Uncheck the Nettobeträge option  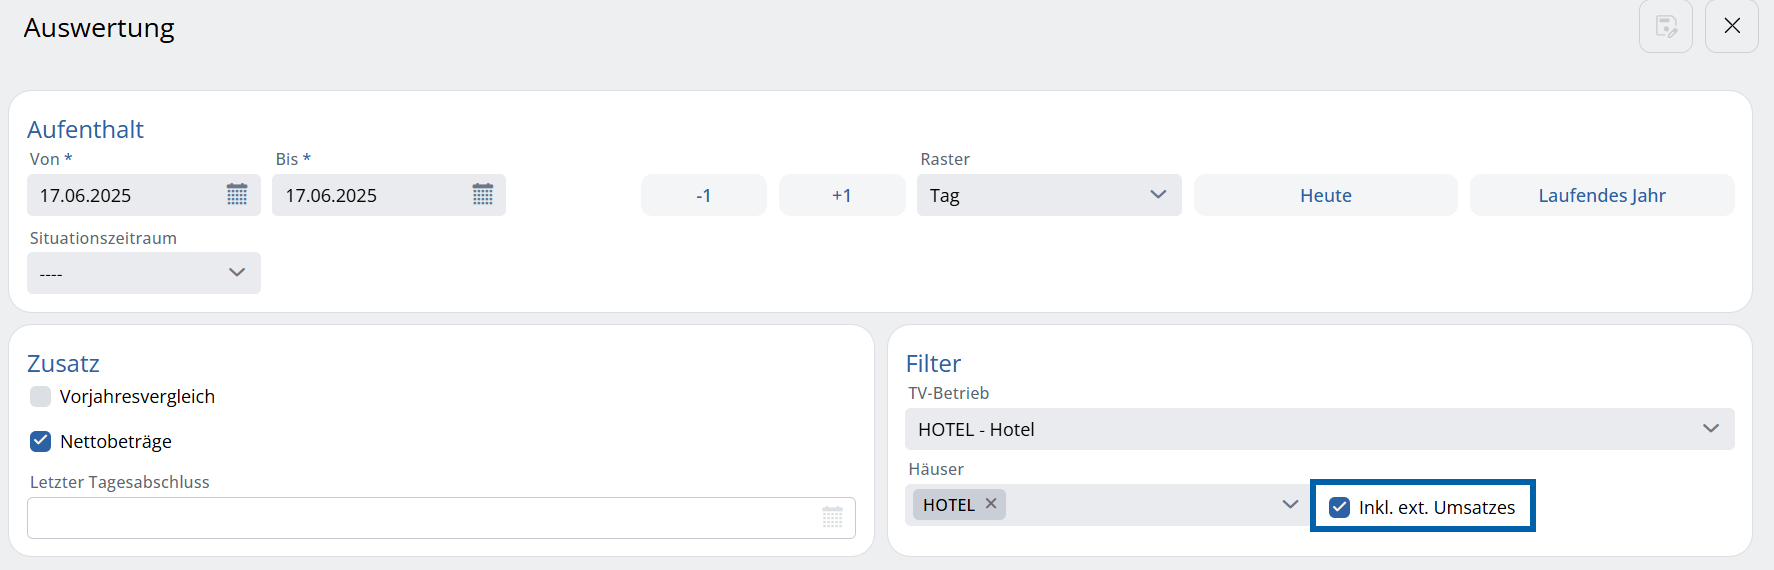pos(41,441)
